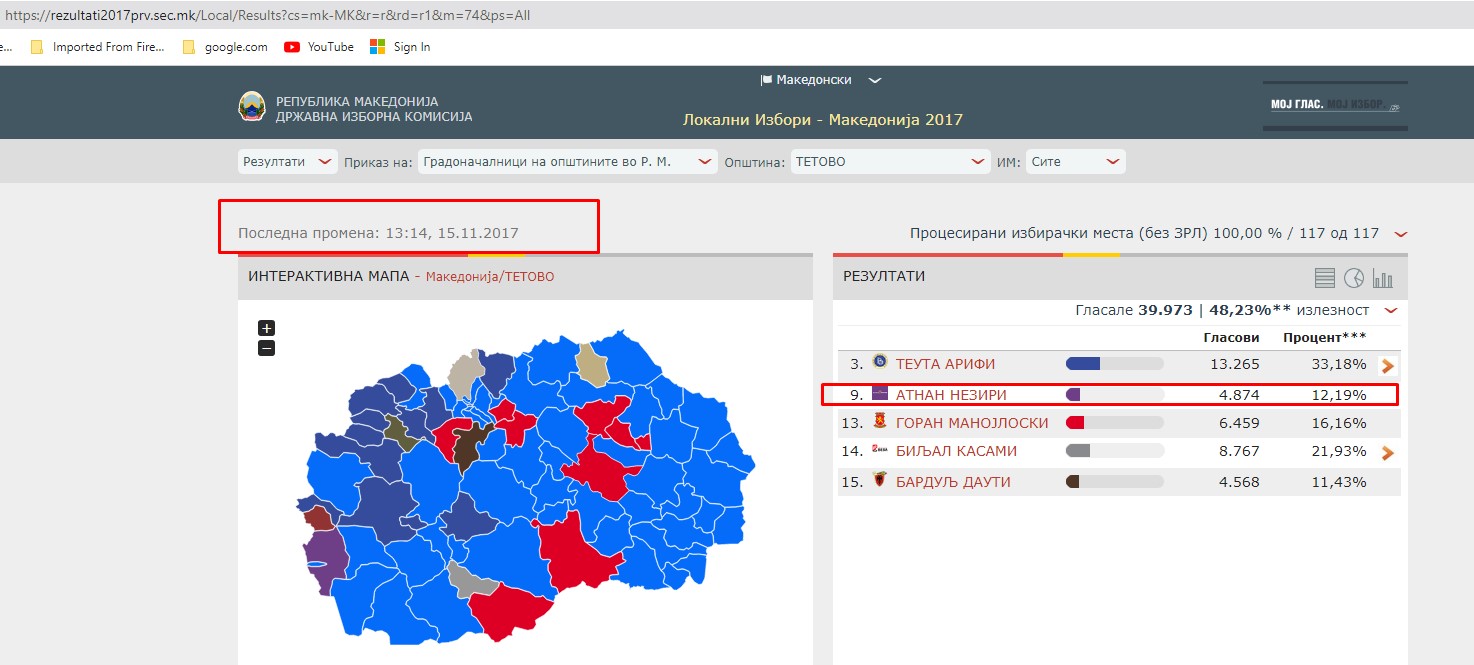Open the Приказ на mayors dropdown
The image size is (1474, 665).
click(x=567, y=162)
